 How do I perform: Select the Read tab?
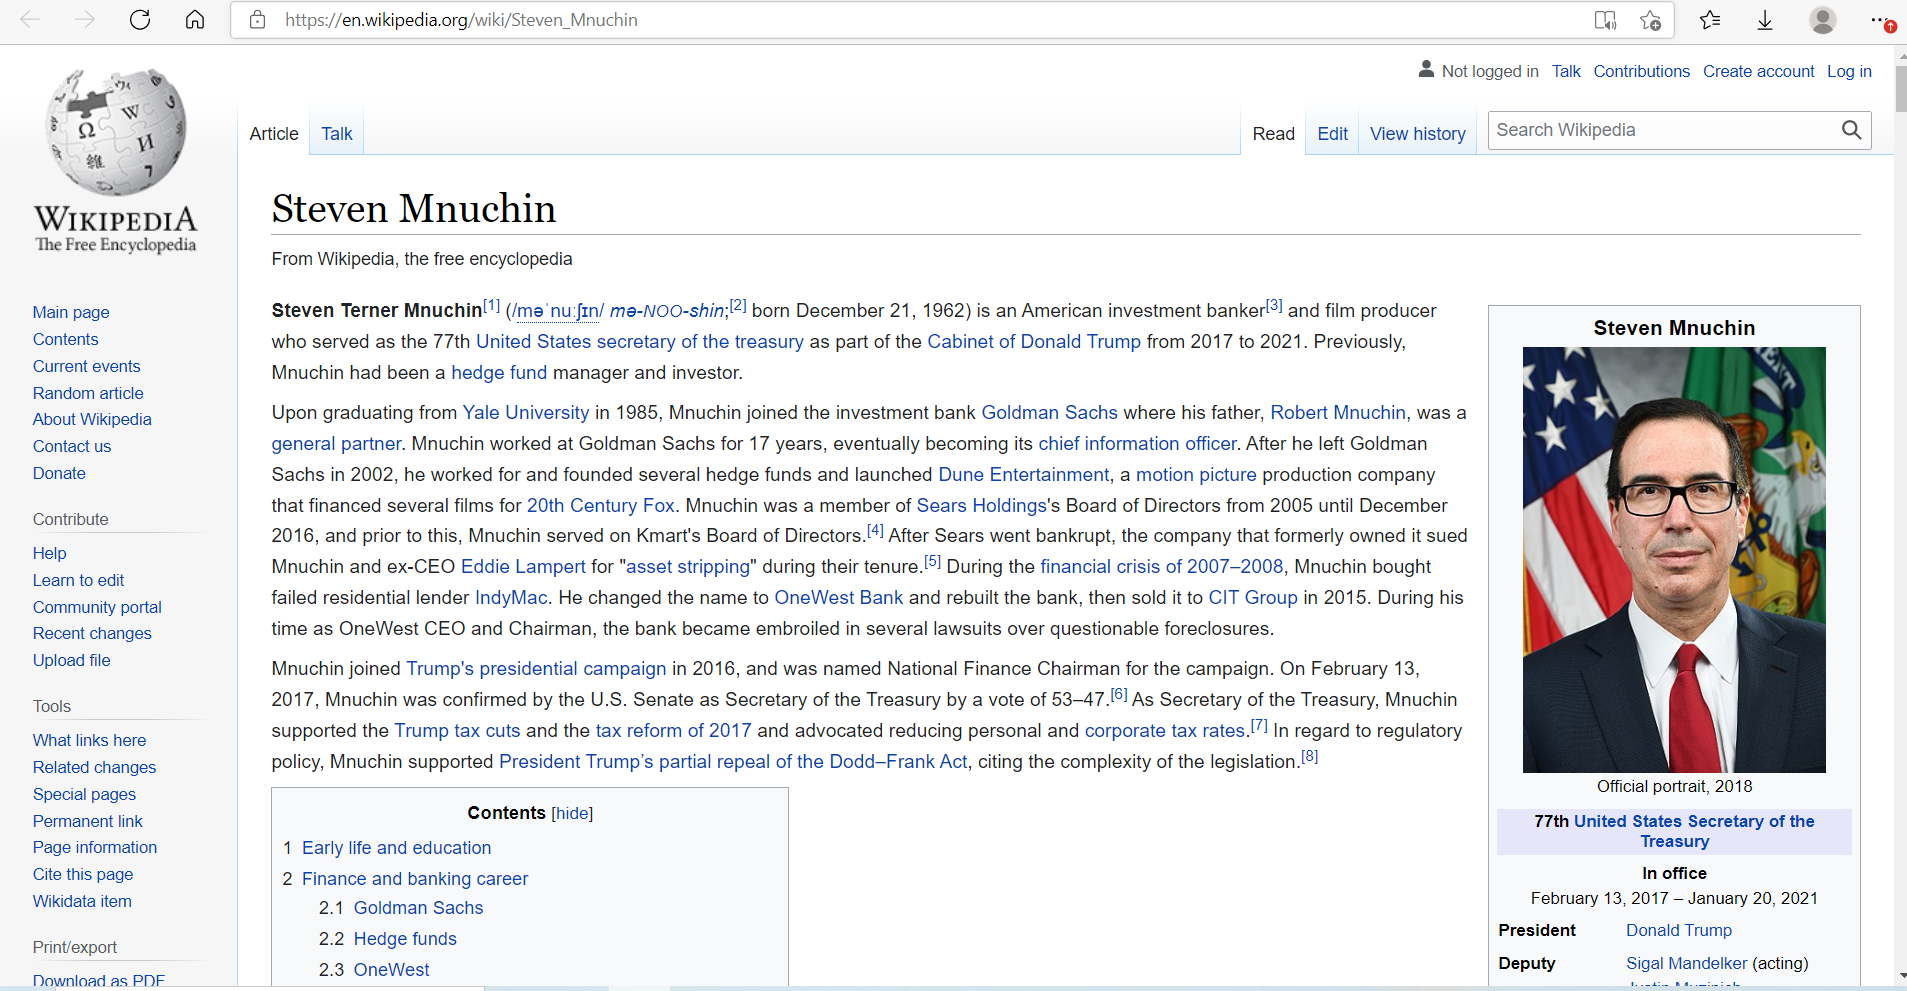pyautogui.click(x=1273, y=134)
